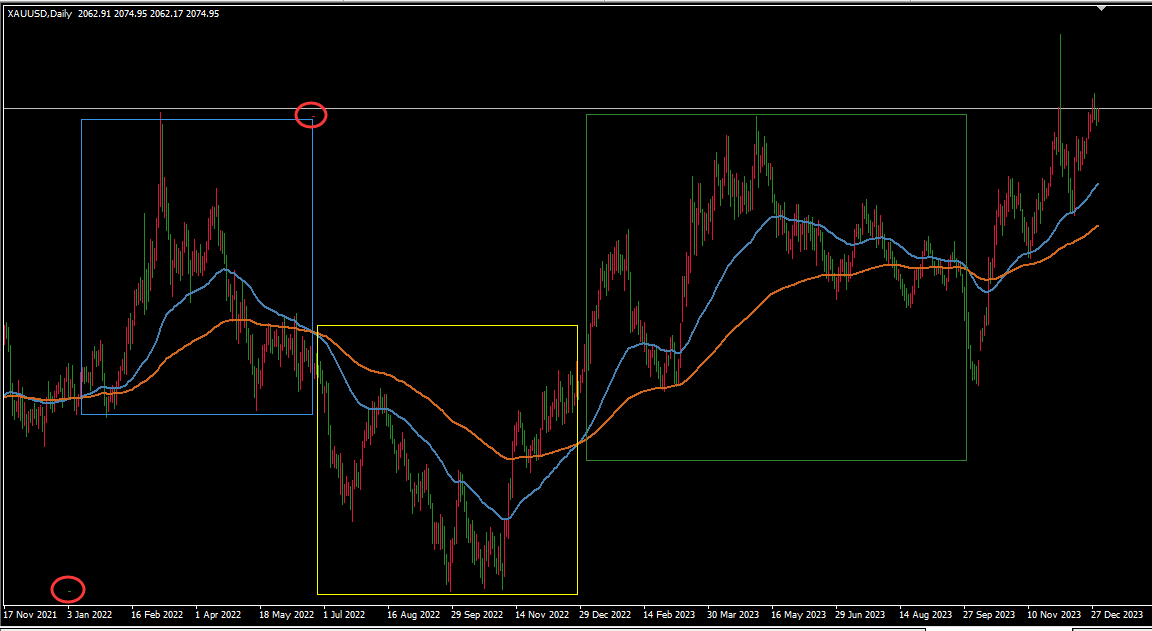Click the 16 Feb 2022 date label
The height and width of the screenshot is (631, 1152).
point(156,613)
